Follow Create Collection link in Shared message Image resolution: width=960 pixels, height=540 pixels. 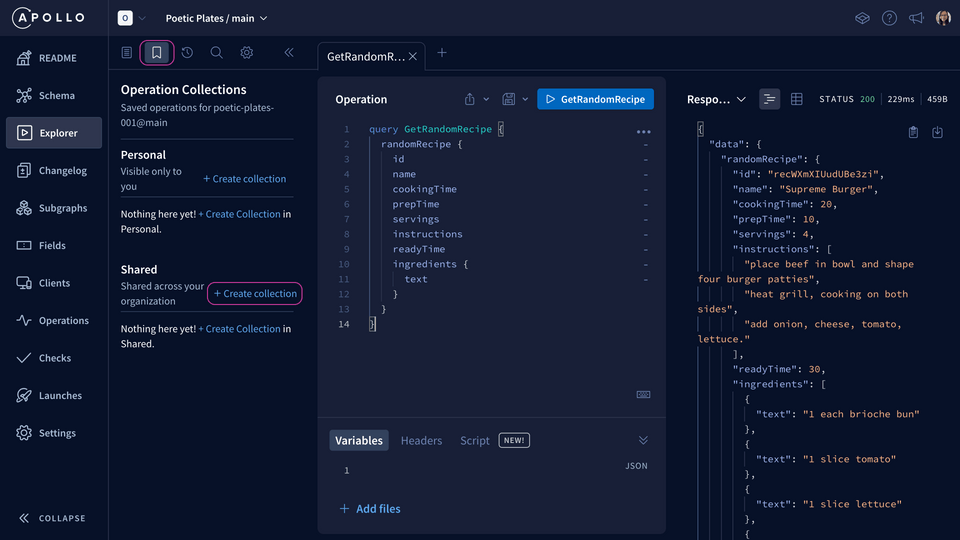click(239, 329)
